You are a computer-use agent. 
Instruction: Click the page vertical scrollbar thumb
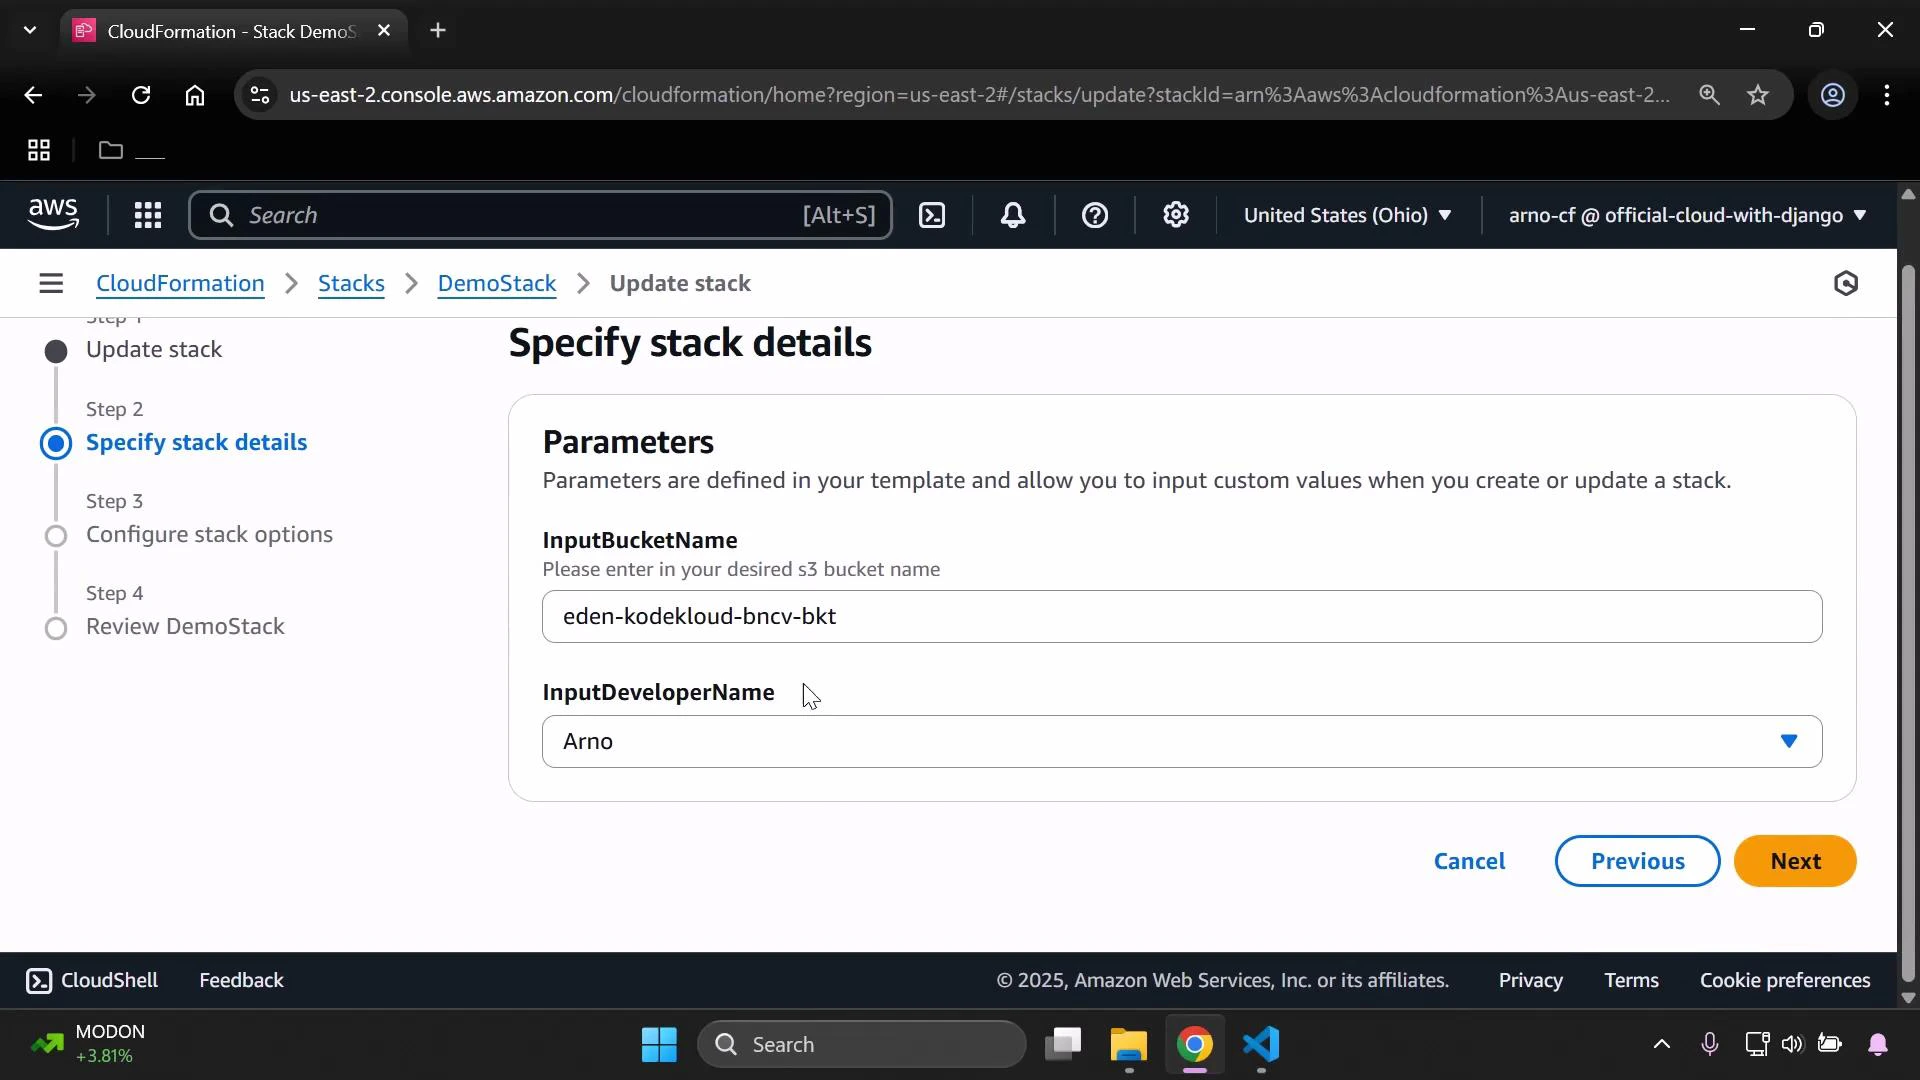(1908, 625)
